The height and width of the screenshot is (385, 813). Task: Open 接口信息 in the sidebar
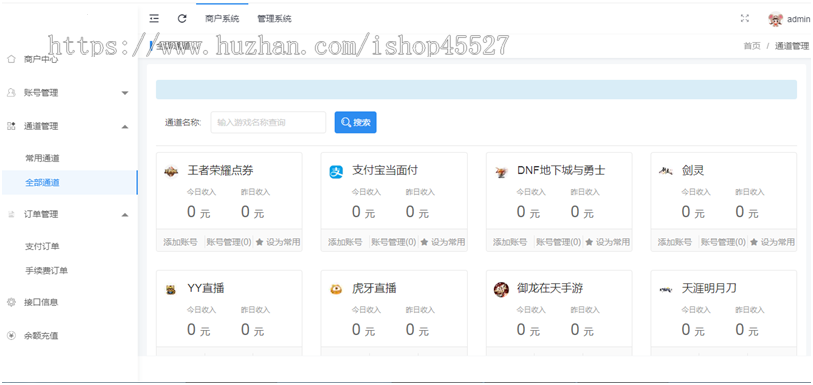click(41, 302)
